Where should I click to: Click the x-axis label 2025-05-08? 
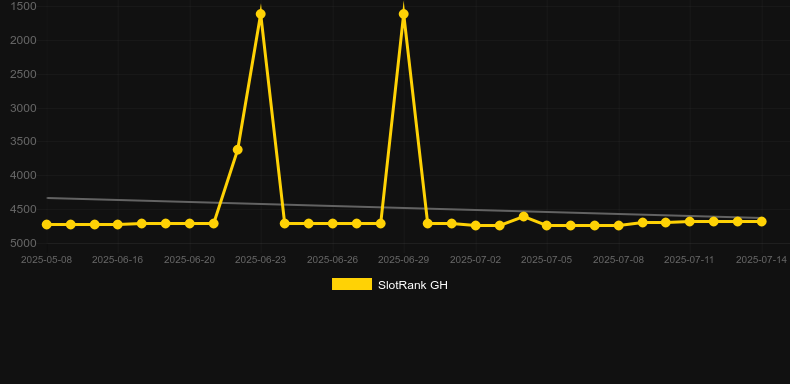[46, 260]
